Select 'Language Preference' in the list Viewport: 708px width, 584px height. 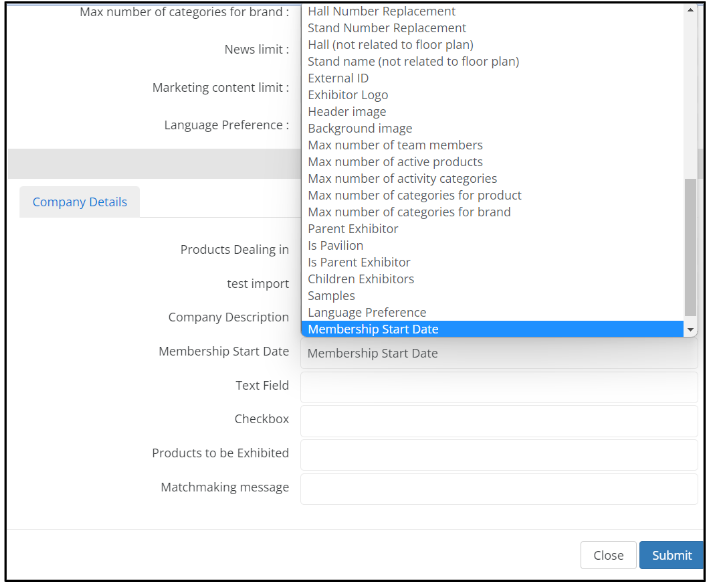coord(366,312)
